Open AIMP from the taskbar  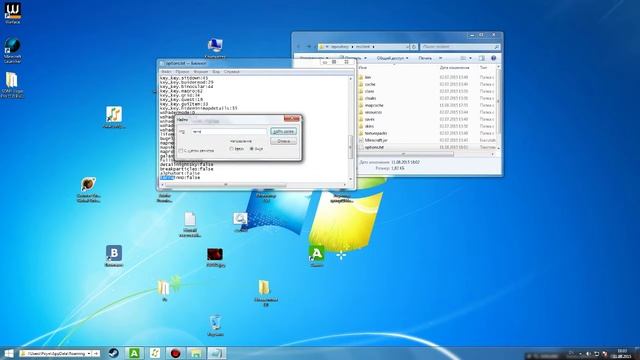coord(155,353)
